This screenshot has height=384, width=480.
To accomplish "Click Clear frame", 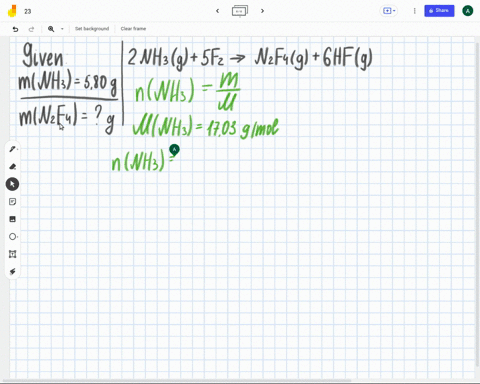I will point(133,29).
